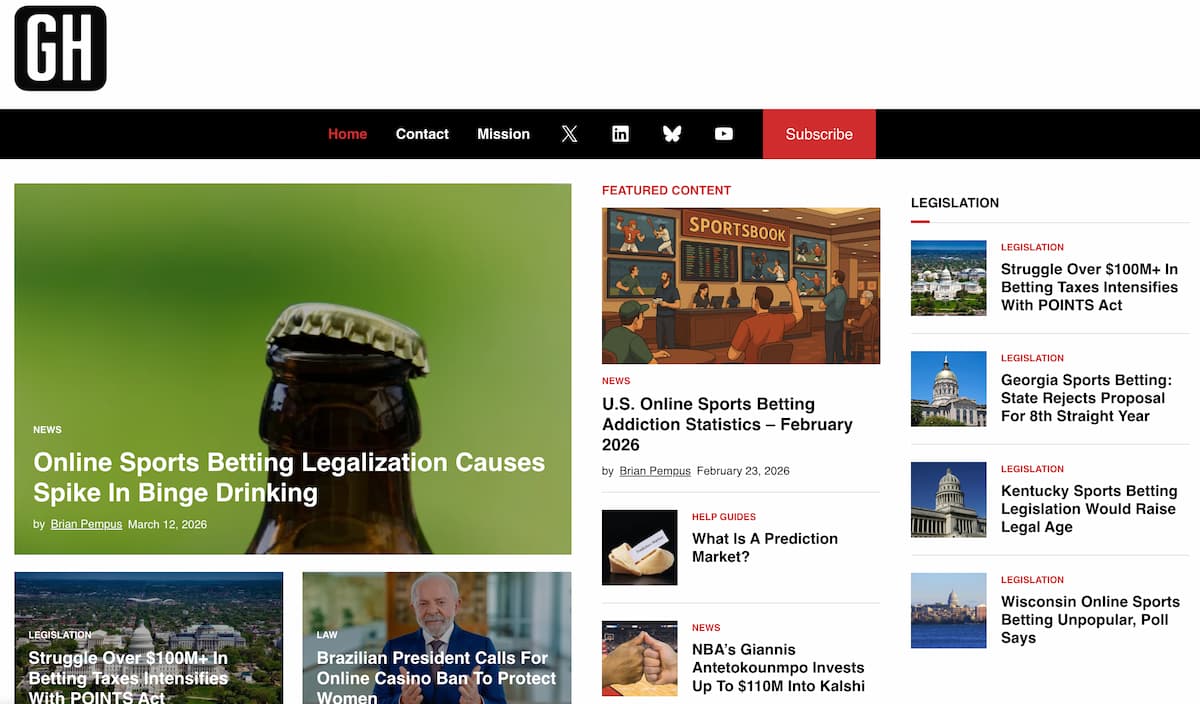Open the YouTube icon in navbar

[724, 134]
